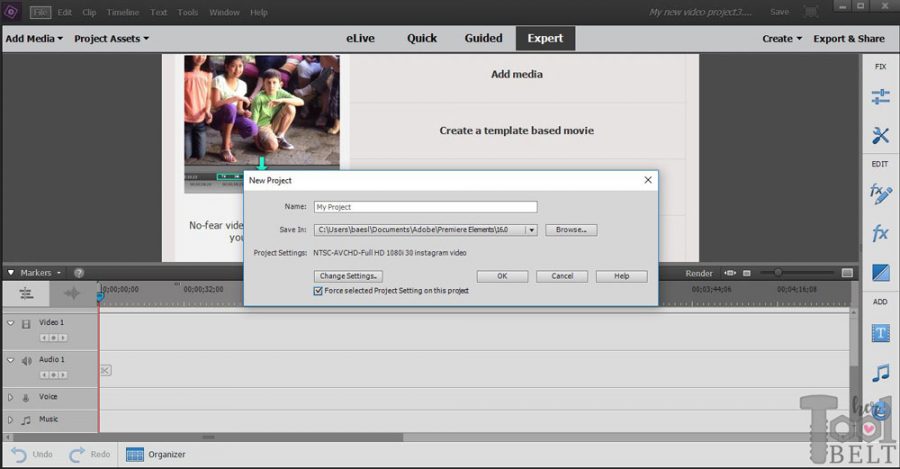Click Cancel in New Project dialog
Viewport: 900px width, 469px height.
(x=562, y=276)
